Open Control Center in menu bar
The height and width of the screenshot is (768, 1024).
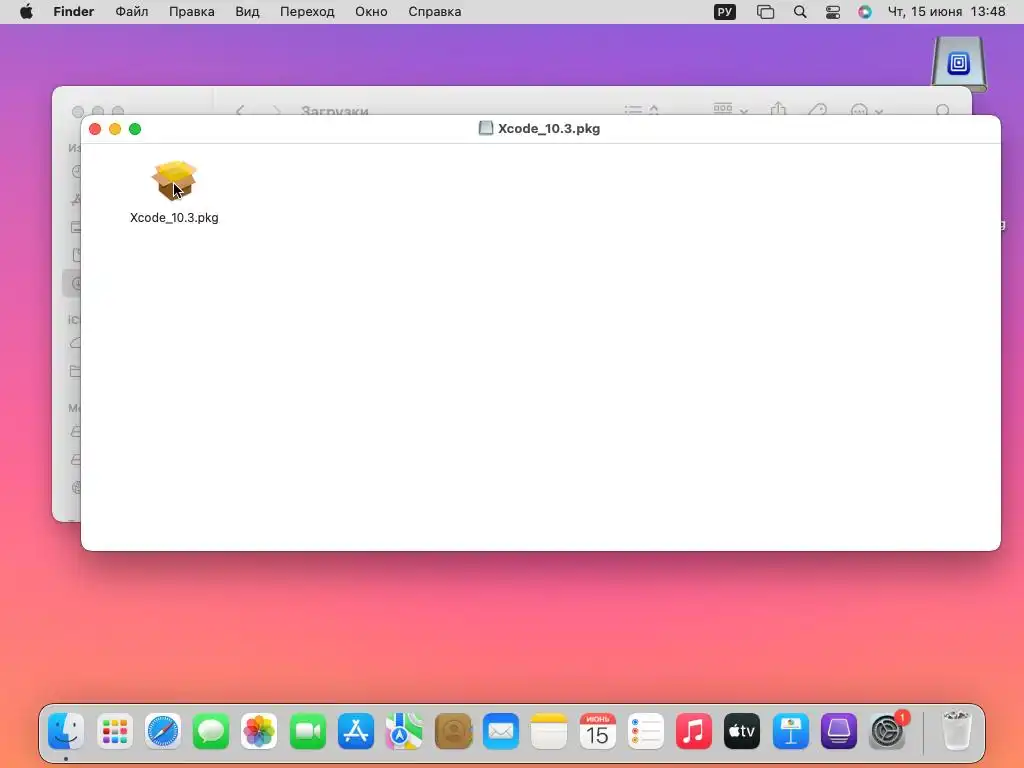(833, 12)
